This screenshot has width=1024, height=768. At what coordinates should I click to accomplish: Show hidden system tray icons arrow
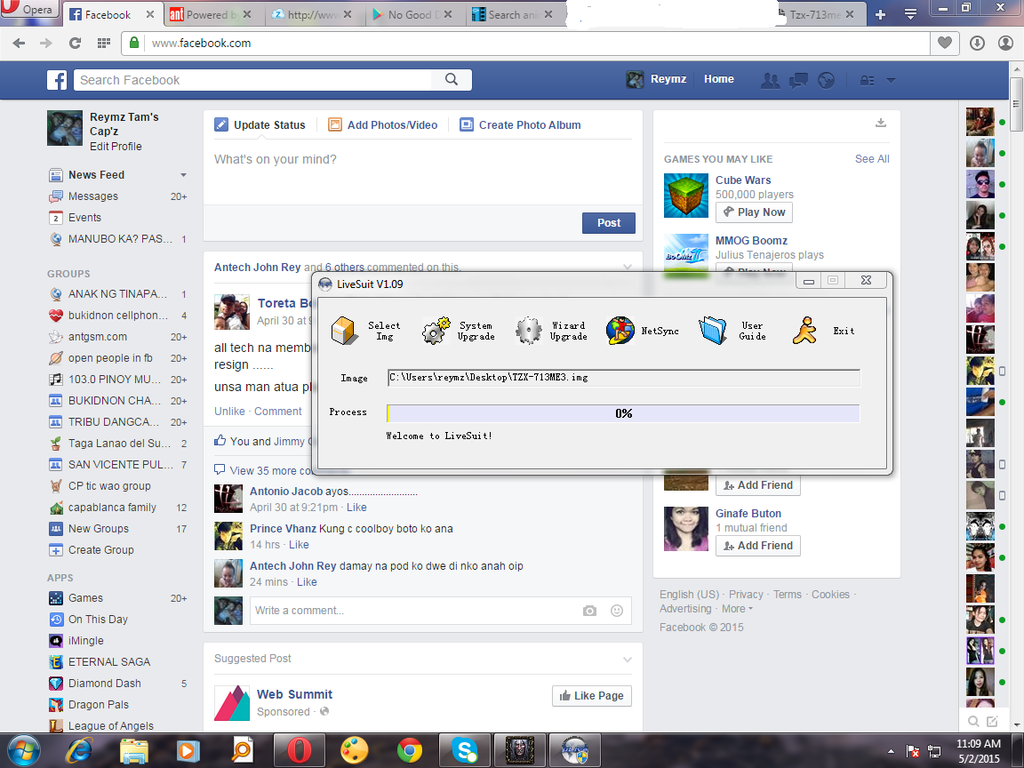click(x=891, y=752)
